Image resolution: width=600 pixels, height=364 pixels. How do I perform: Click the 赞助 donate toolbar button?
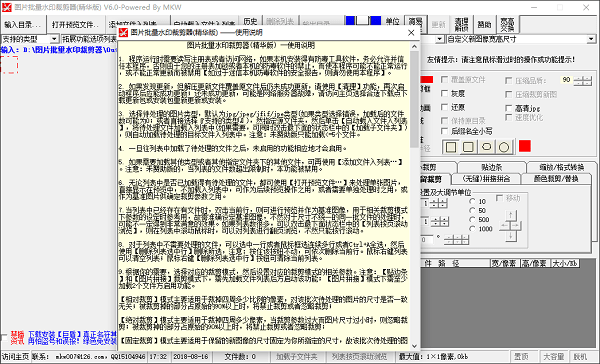point(484,24)
